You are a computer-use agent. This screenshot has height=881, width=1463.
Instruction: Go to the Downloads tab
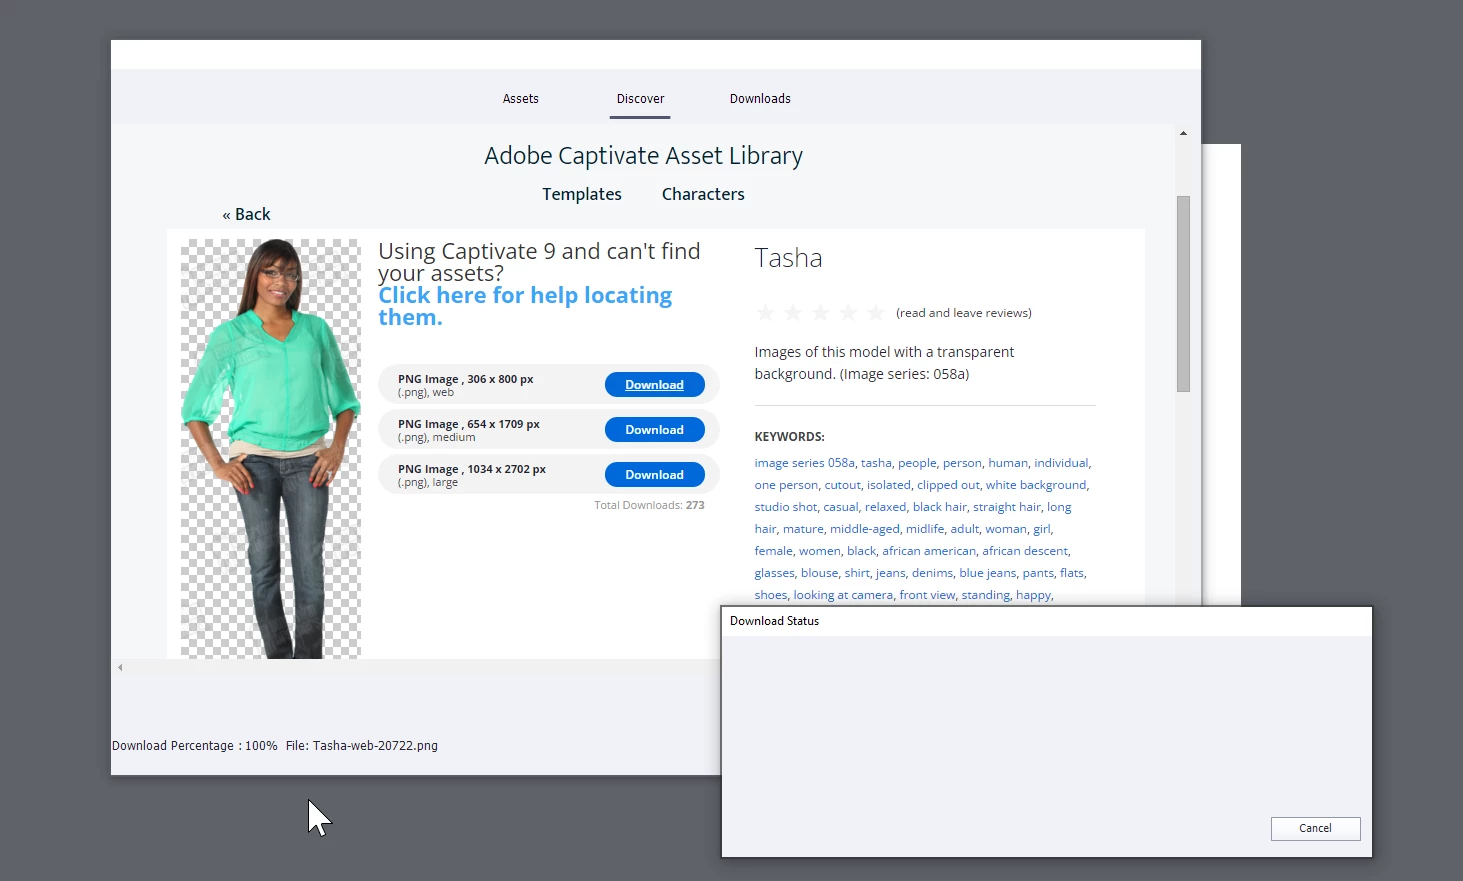coord(760,99)
